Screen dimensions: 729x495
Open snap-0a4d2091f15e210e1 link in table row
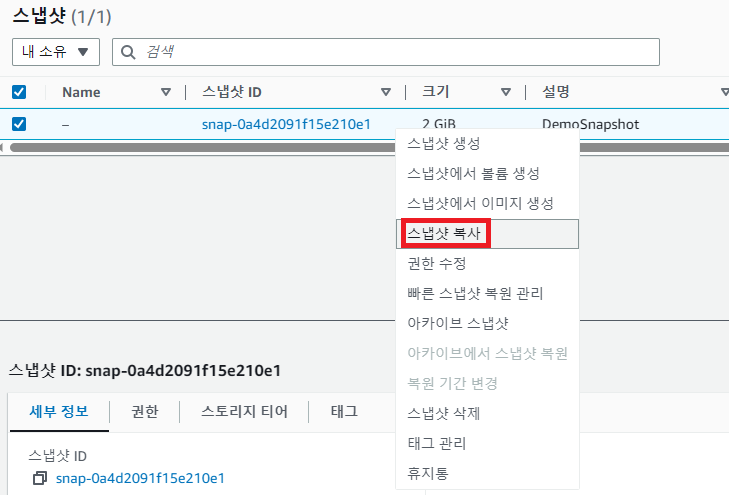tap(286, 124)
